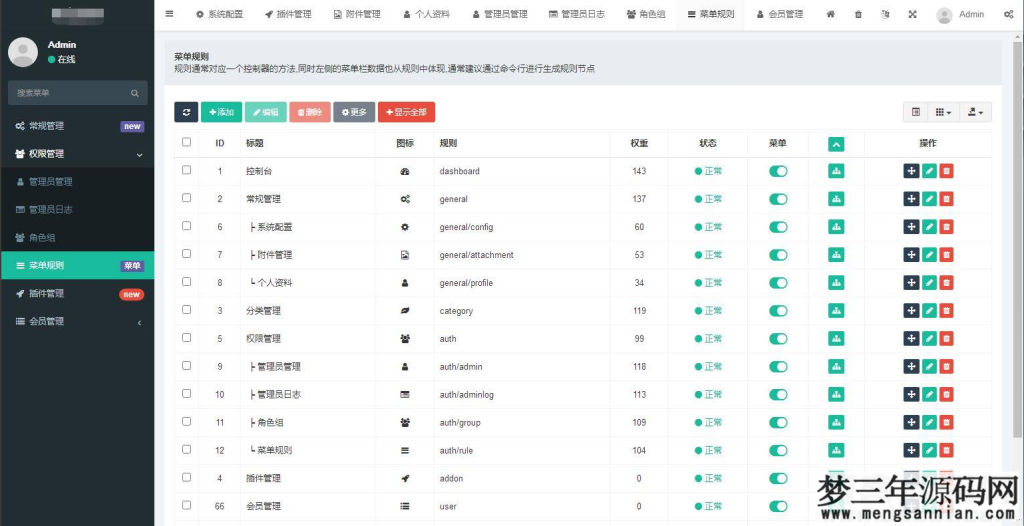Click the 更多 button
Viewport: 1024px width, 526px height.
pos(354,112)
